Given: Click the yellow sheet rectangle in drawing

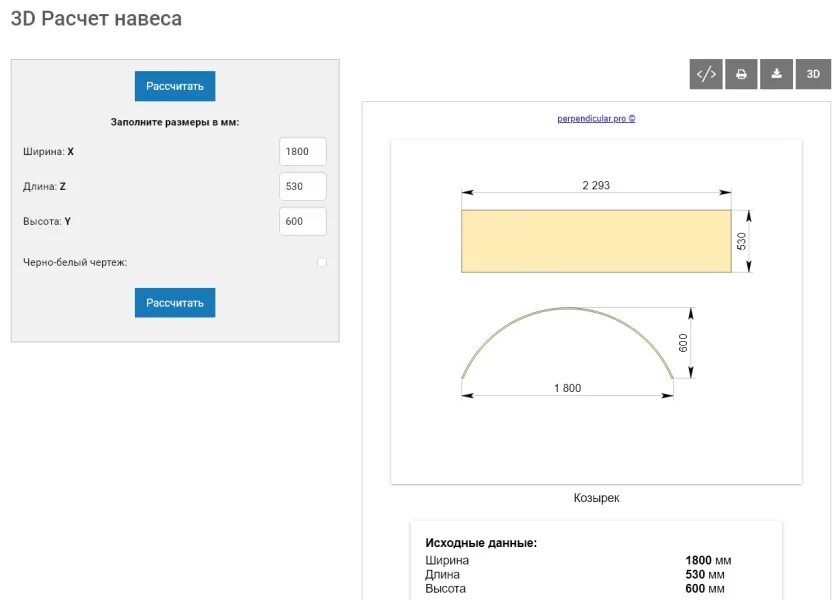Looking at the screenshot, I should 596,241.
